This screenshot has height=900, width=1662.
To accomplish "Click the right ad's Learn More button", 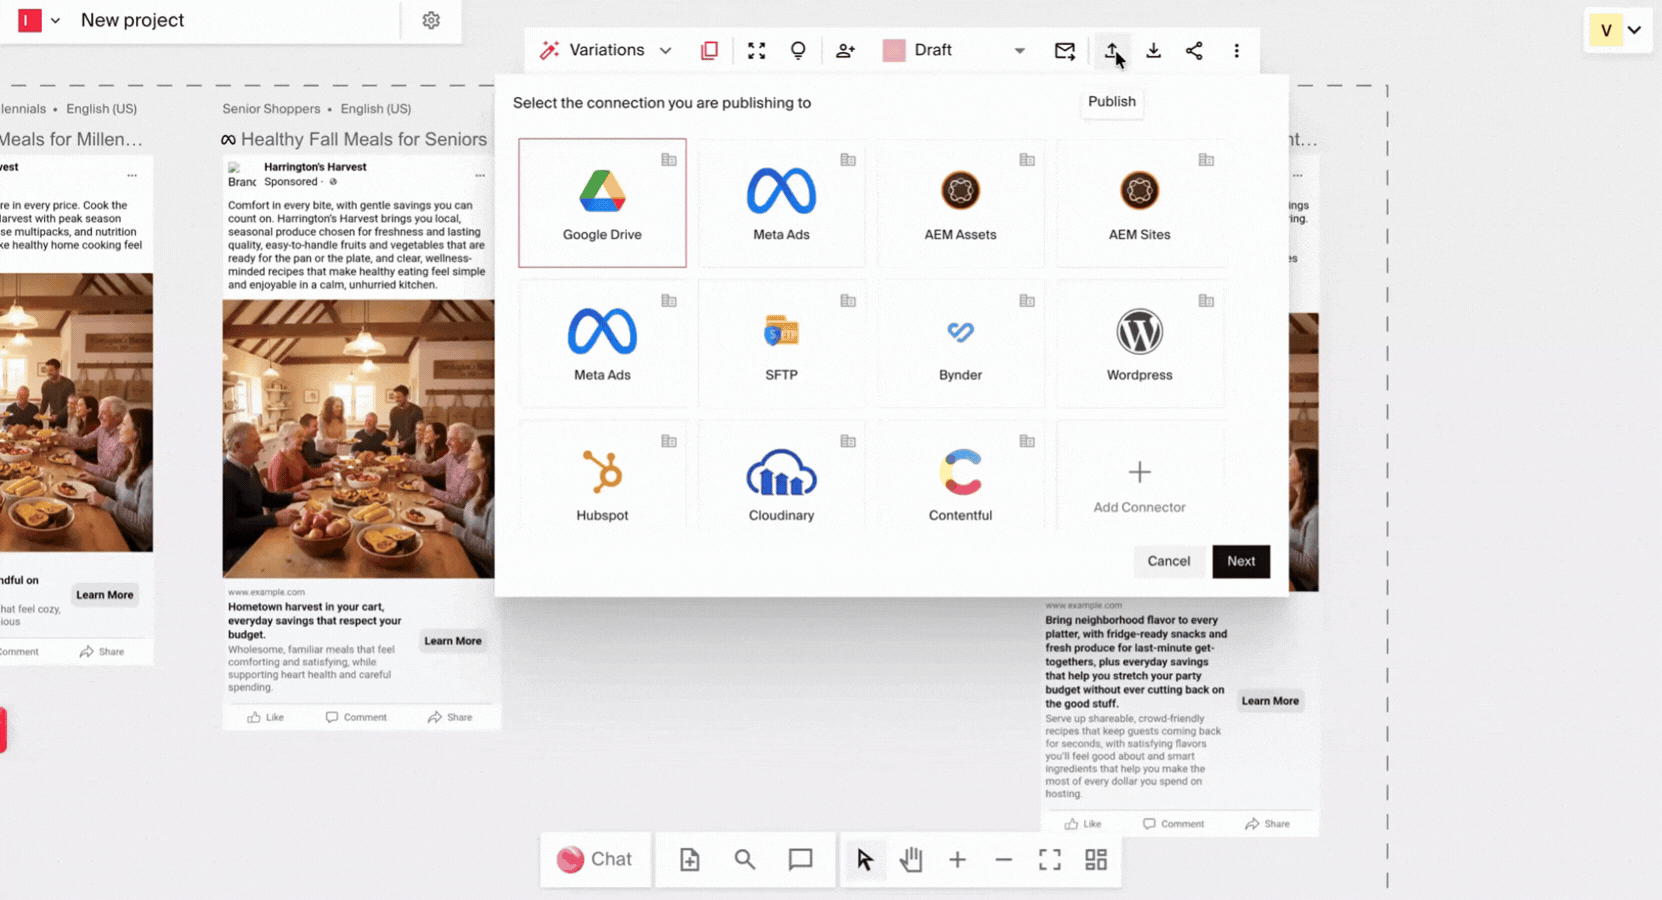I will pyautogui.click(x=1270, y=701).
